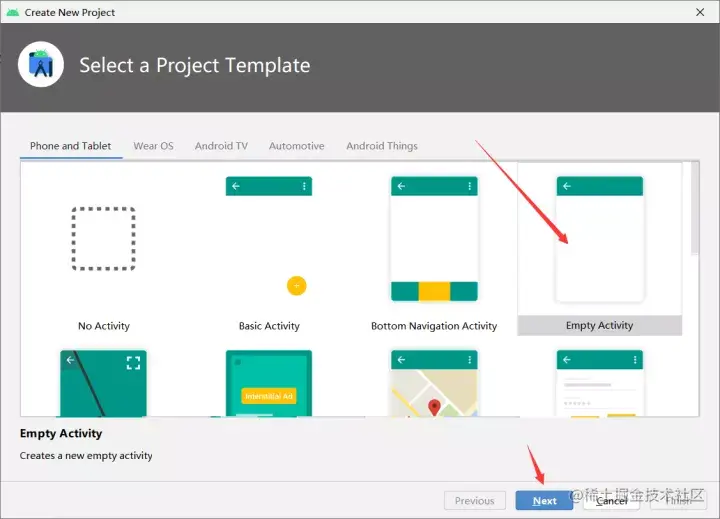The height and width of the screenshot is (519, 720).
Task: Select the Empty Activity template thumbnail
Action: coord(600,239)
